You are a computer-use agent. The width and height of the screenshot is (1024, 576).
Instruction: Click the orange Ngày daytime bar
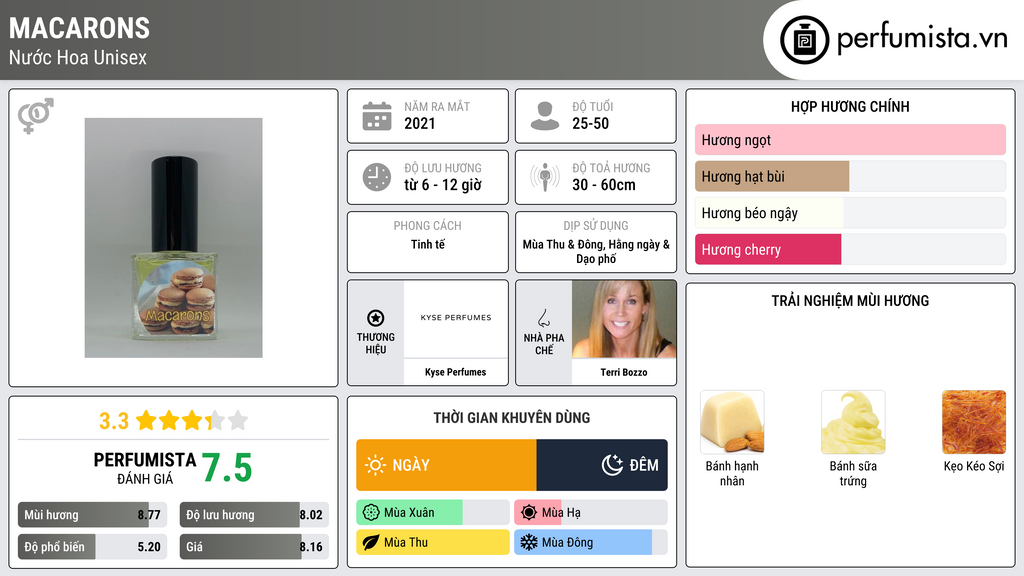[x=446, y=465]
